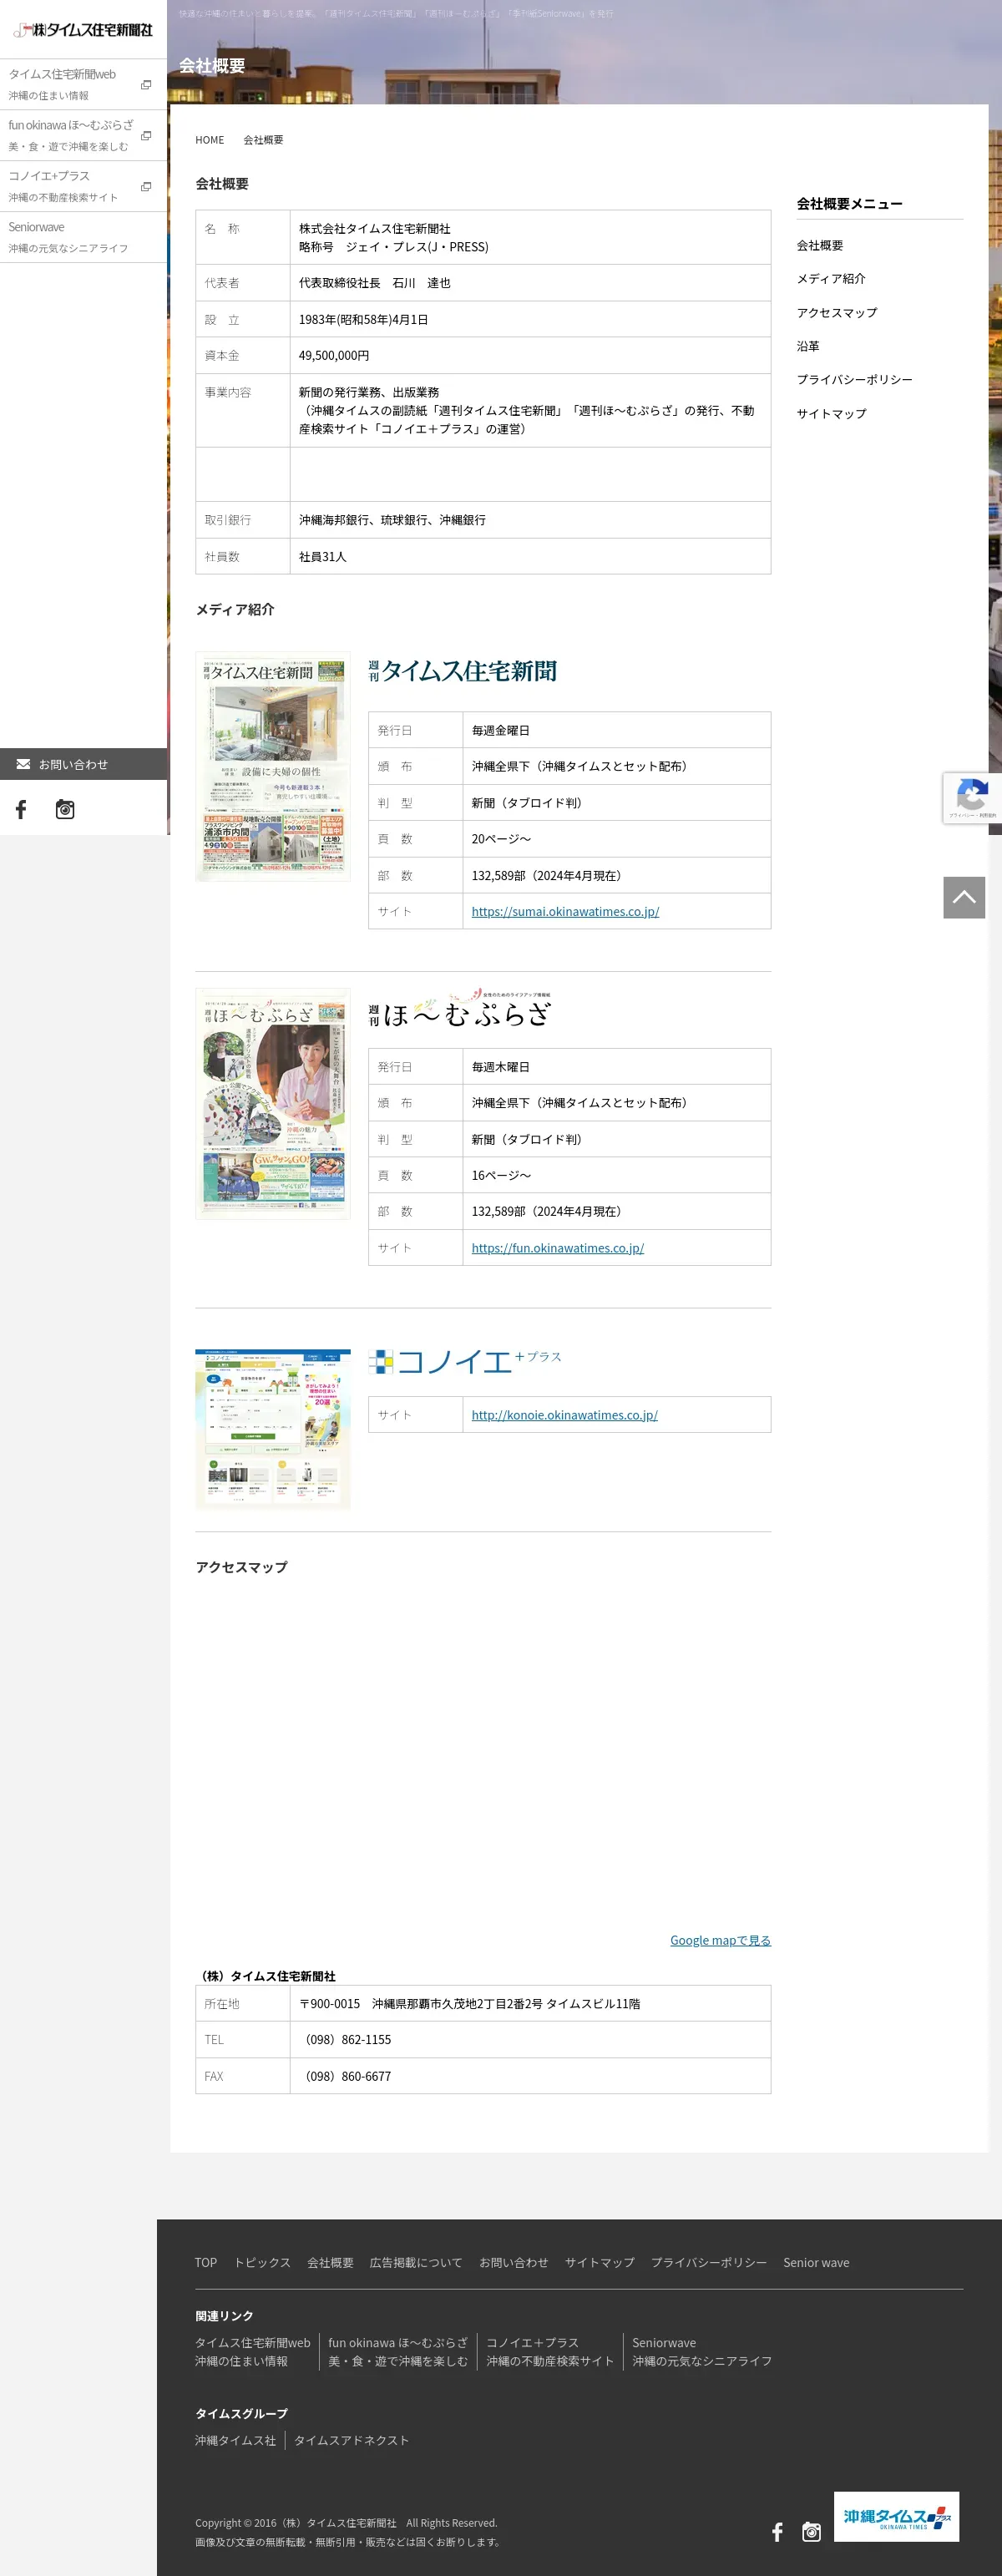Click サイトマップ in footer navigation
Viewport: 1002px width, 2576px height.
pos(600,2262)
